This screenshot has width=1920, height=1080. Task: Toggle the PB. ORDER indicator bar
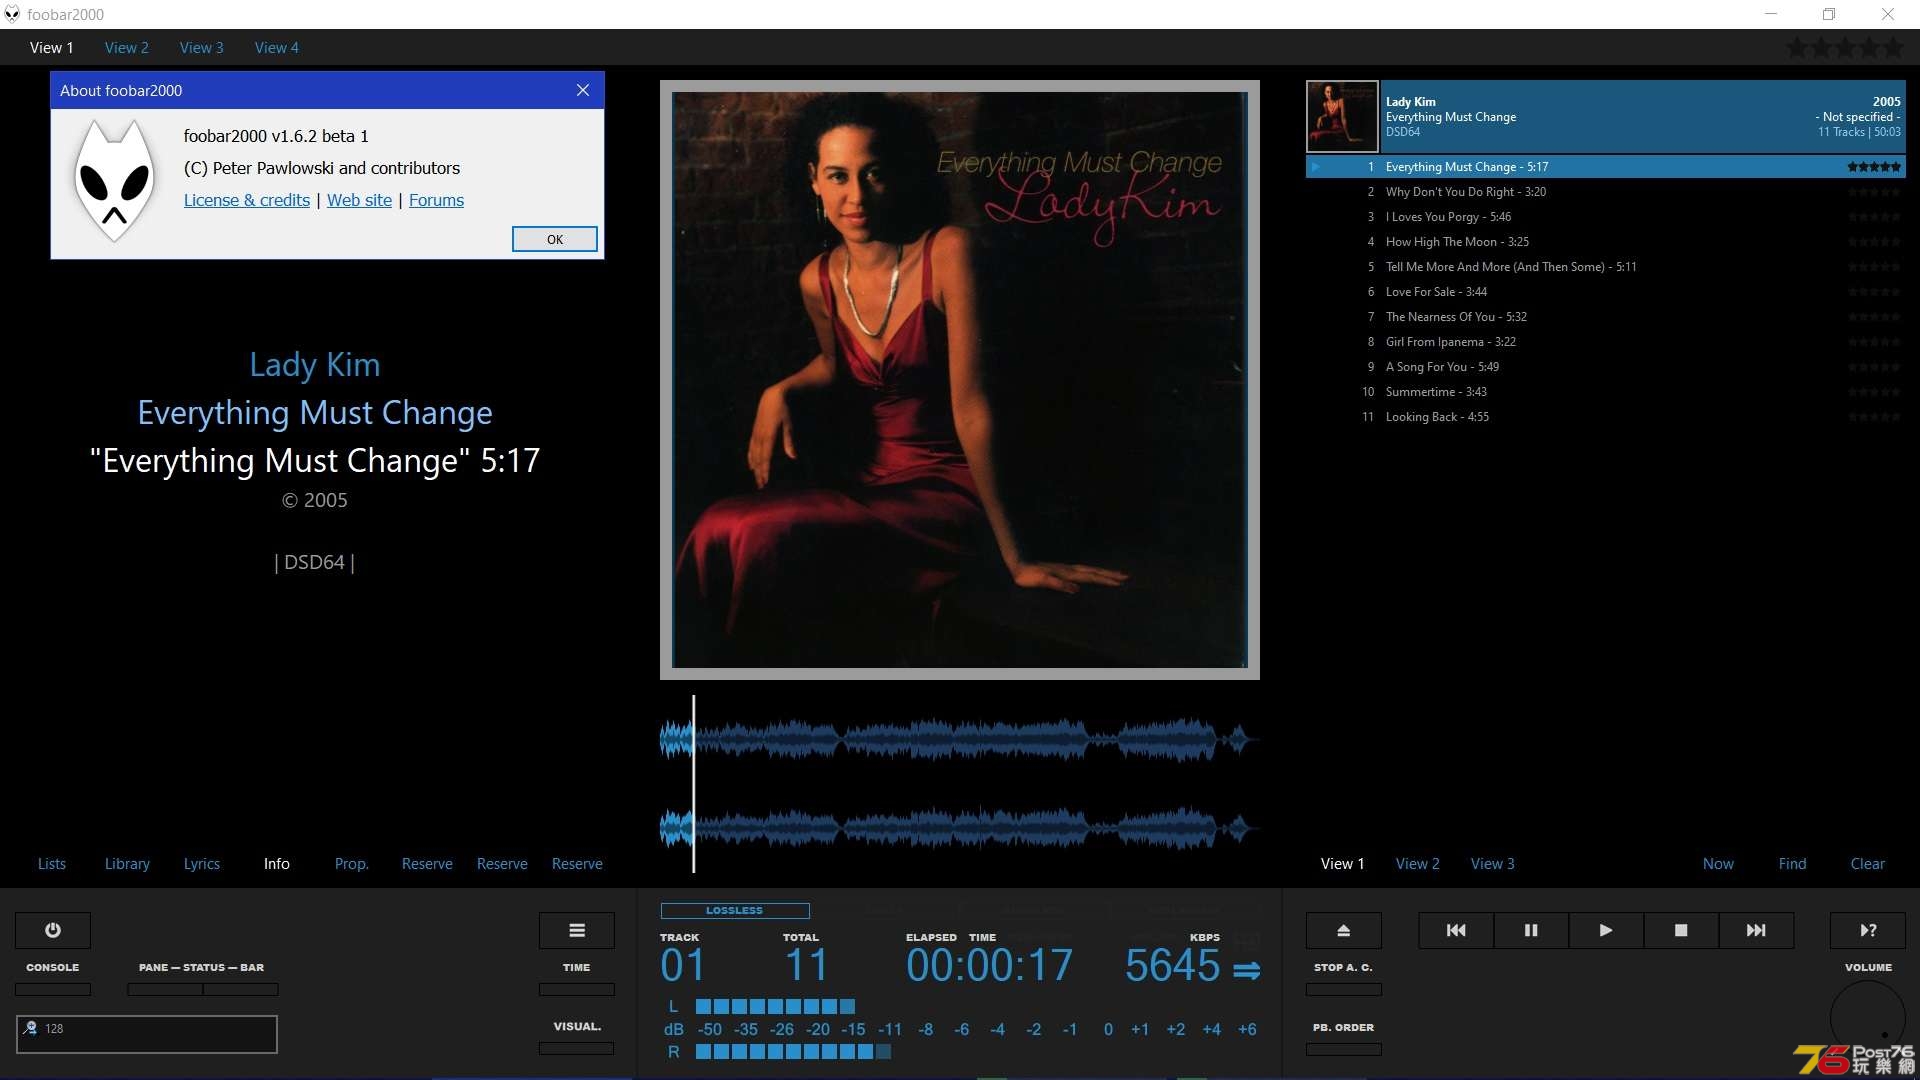(x=1344, y=1049)
